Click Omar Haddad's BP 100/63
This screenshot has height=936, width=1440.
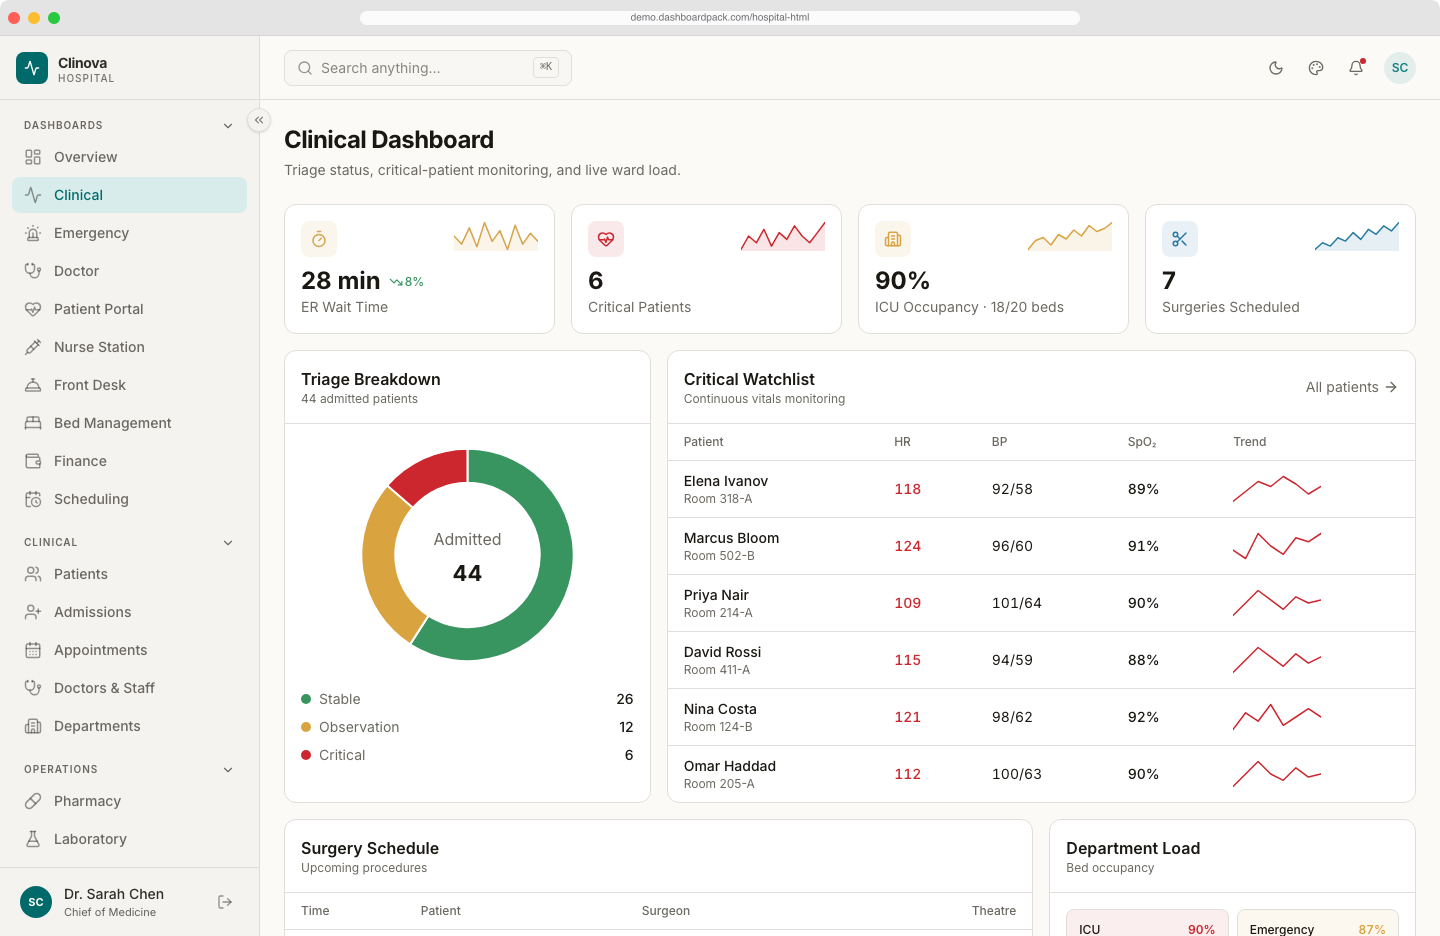(1017, 774)
